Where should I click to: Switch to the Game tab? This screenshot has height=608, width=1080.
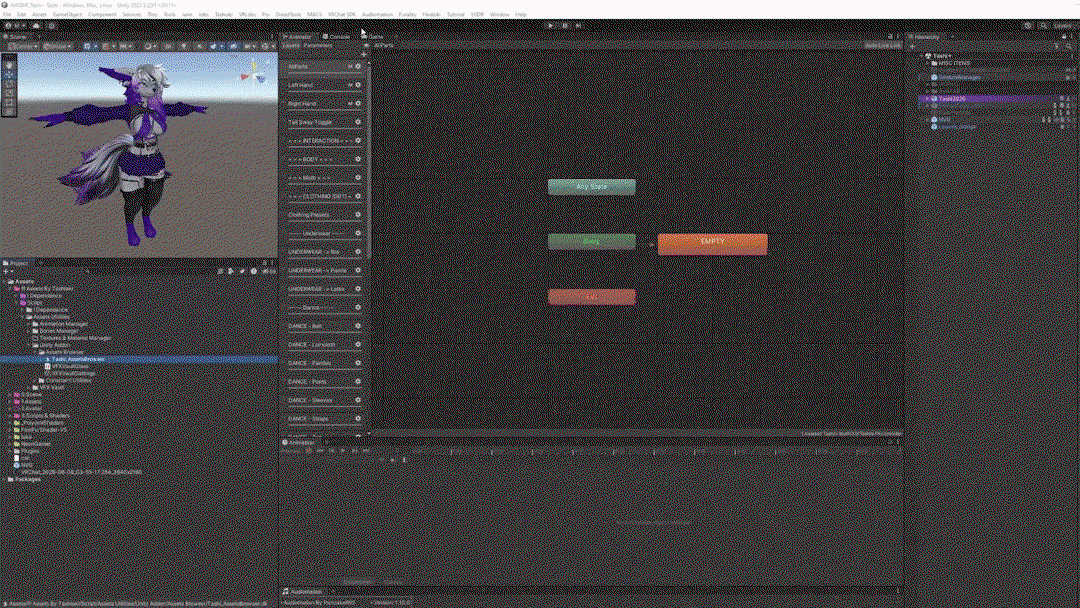click(x=373, y=36)
